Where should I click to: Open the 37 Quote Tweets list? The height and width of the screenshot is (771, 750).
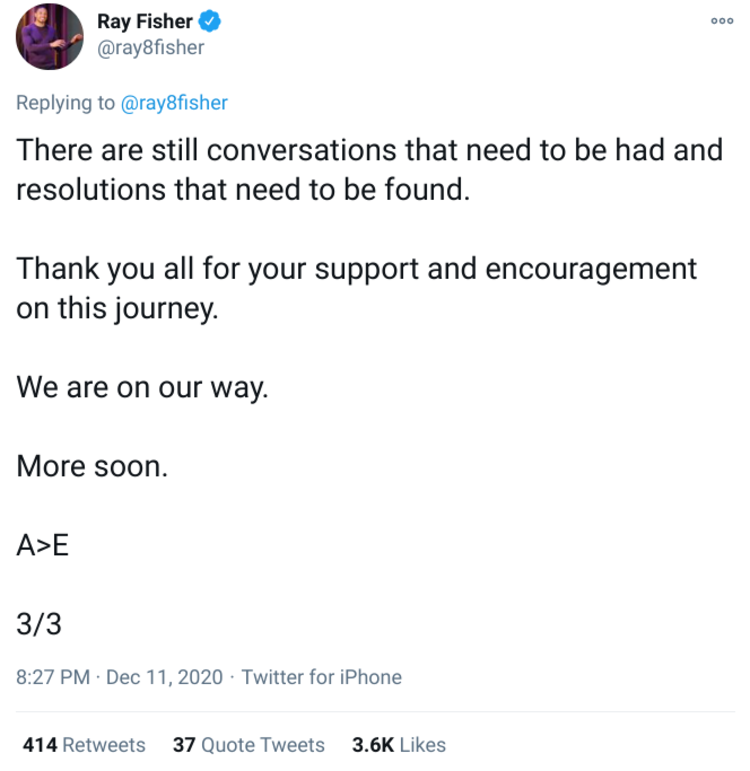(248, 745)
